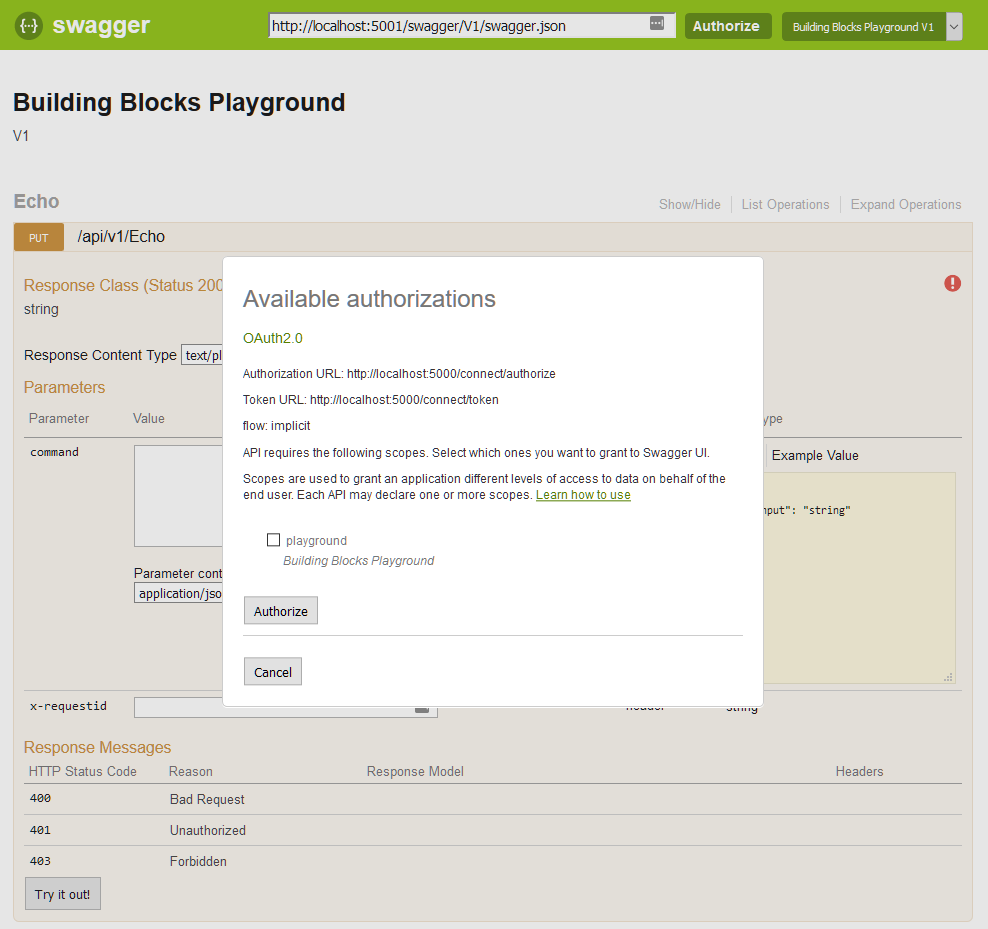Click the Show/Hide link for Echo
The height and width of the screenshot is (929, 988).
click(x=689, y=205)
